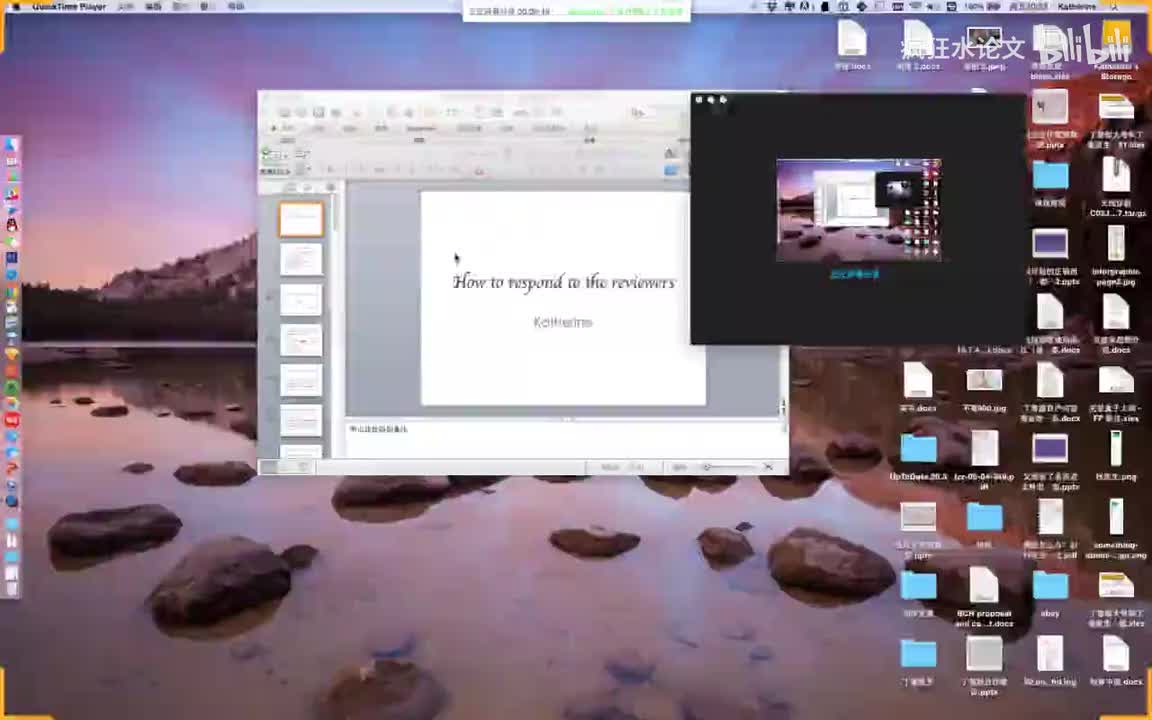Select the second slide thumbnail in PowerPoint
1152x720 pixels.
301,259
